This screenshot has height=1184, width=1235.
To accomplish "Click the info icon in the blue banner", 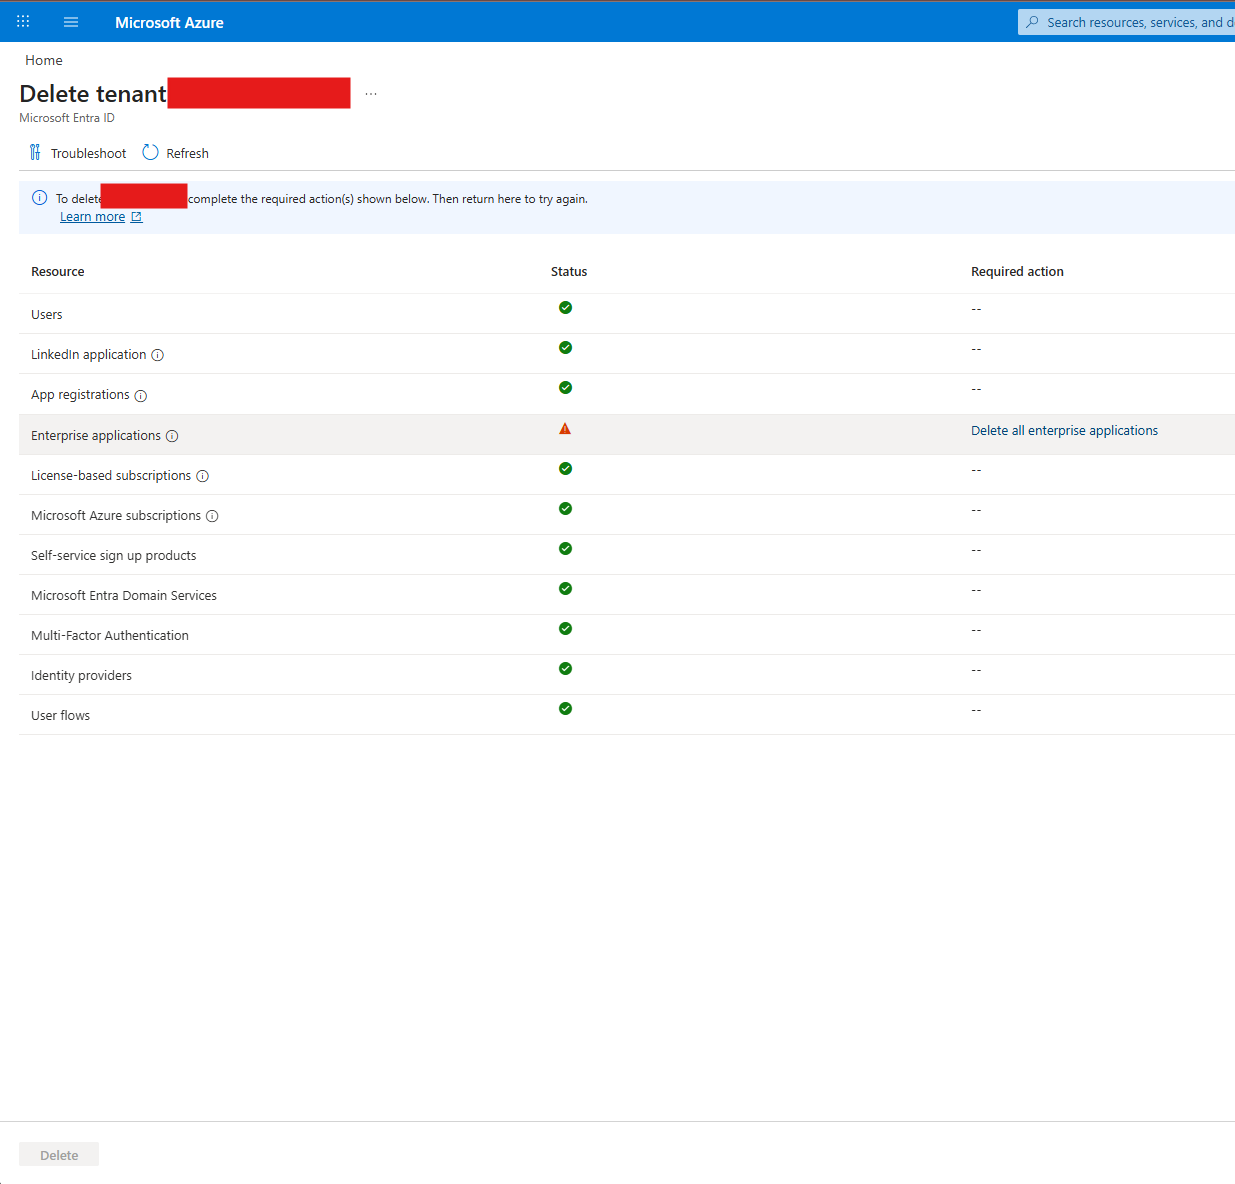I will click(40, 198).
